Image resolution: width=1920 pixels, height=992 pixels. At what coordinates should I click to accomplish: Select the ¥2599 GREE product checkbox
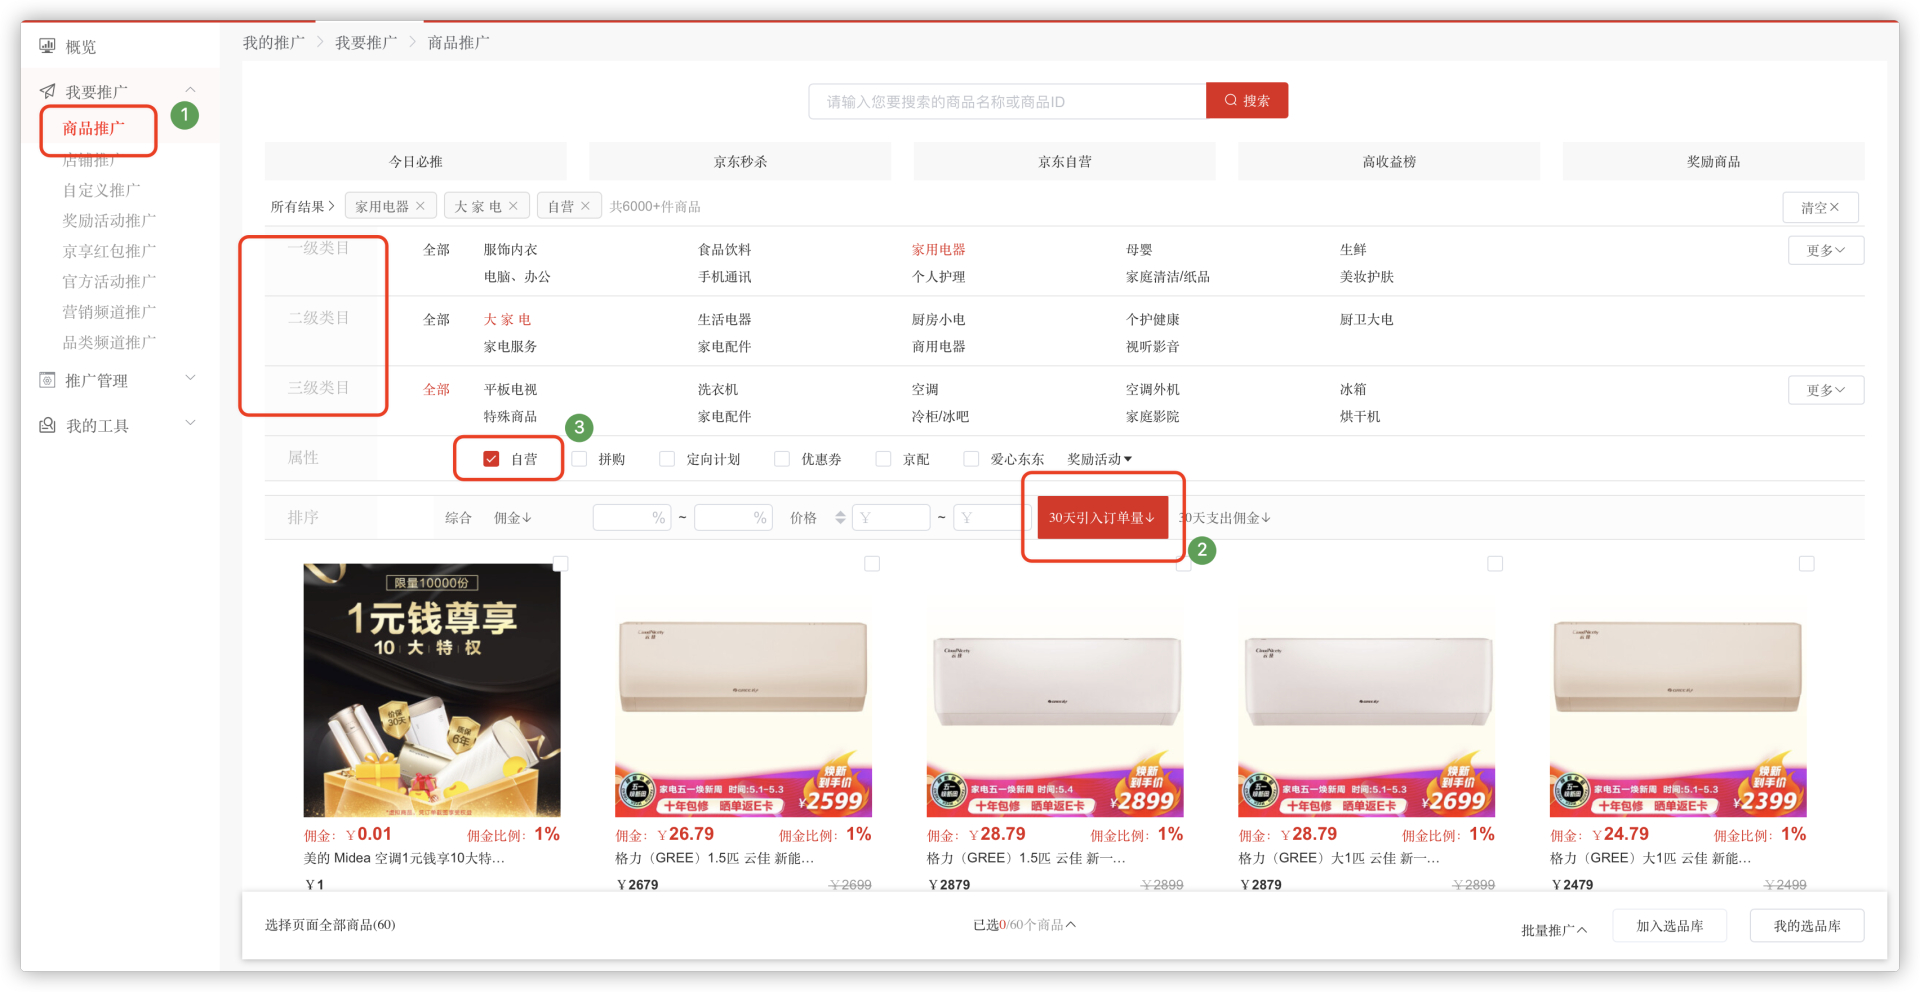(x=872, y=564)
